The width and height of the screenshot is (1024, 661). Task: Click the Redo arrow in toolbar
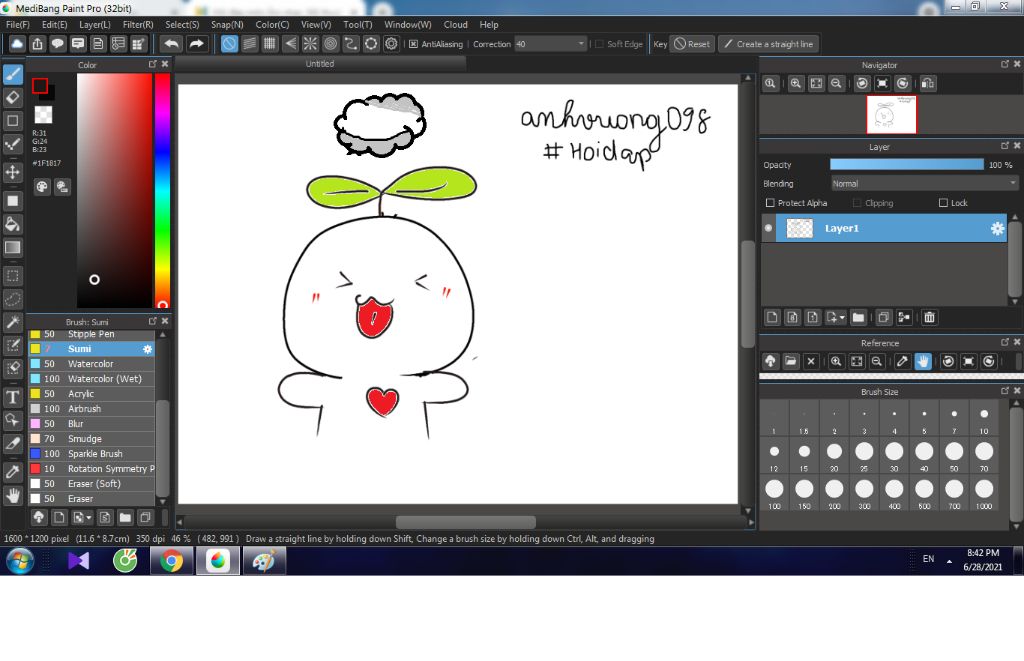196,44
